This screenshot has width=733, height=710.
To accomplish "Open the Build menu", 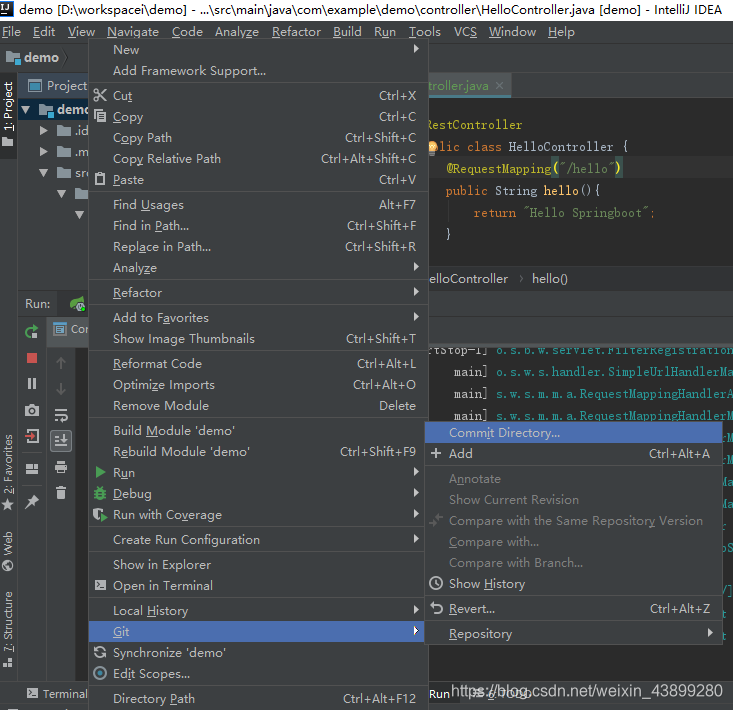I will [x=347, y=32].
